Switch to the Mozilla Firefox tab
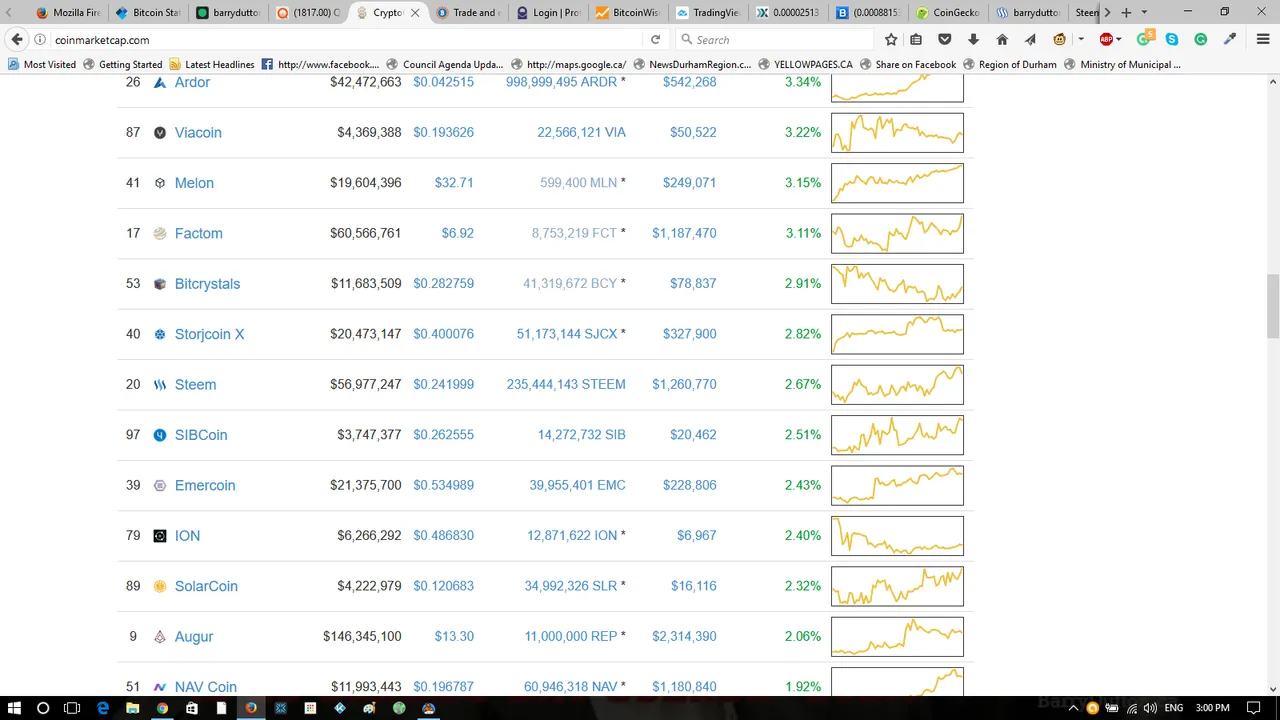Screen dimensions: 1280x720 [x=68, y=13]
